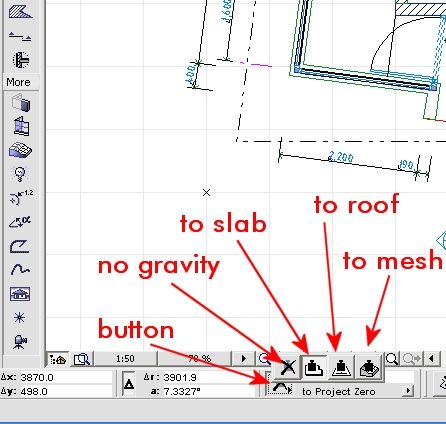Select the Radial Dimension tool
The image size is (446, 424).
[21, 197]
